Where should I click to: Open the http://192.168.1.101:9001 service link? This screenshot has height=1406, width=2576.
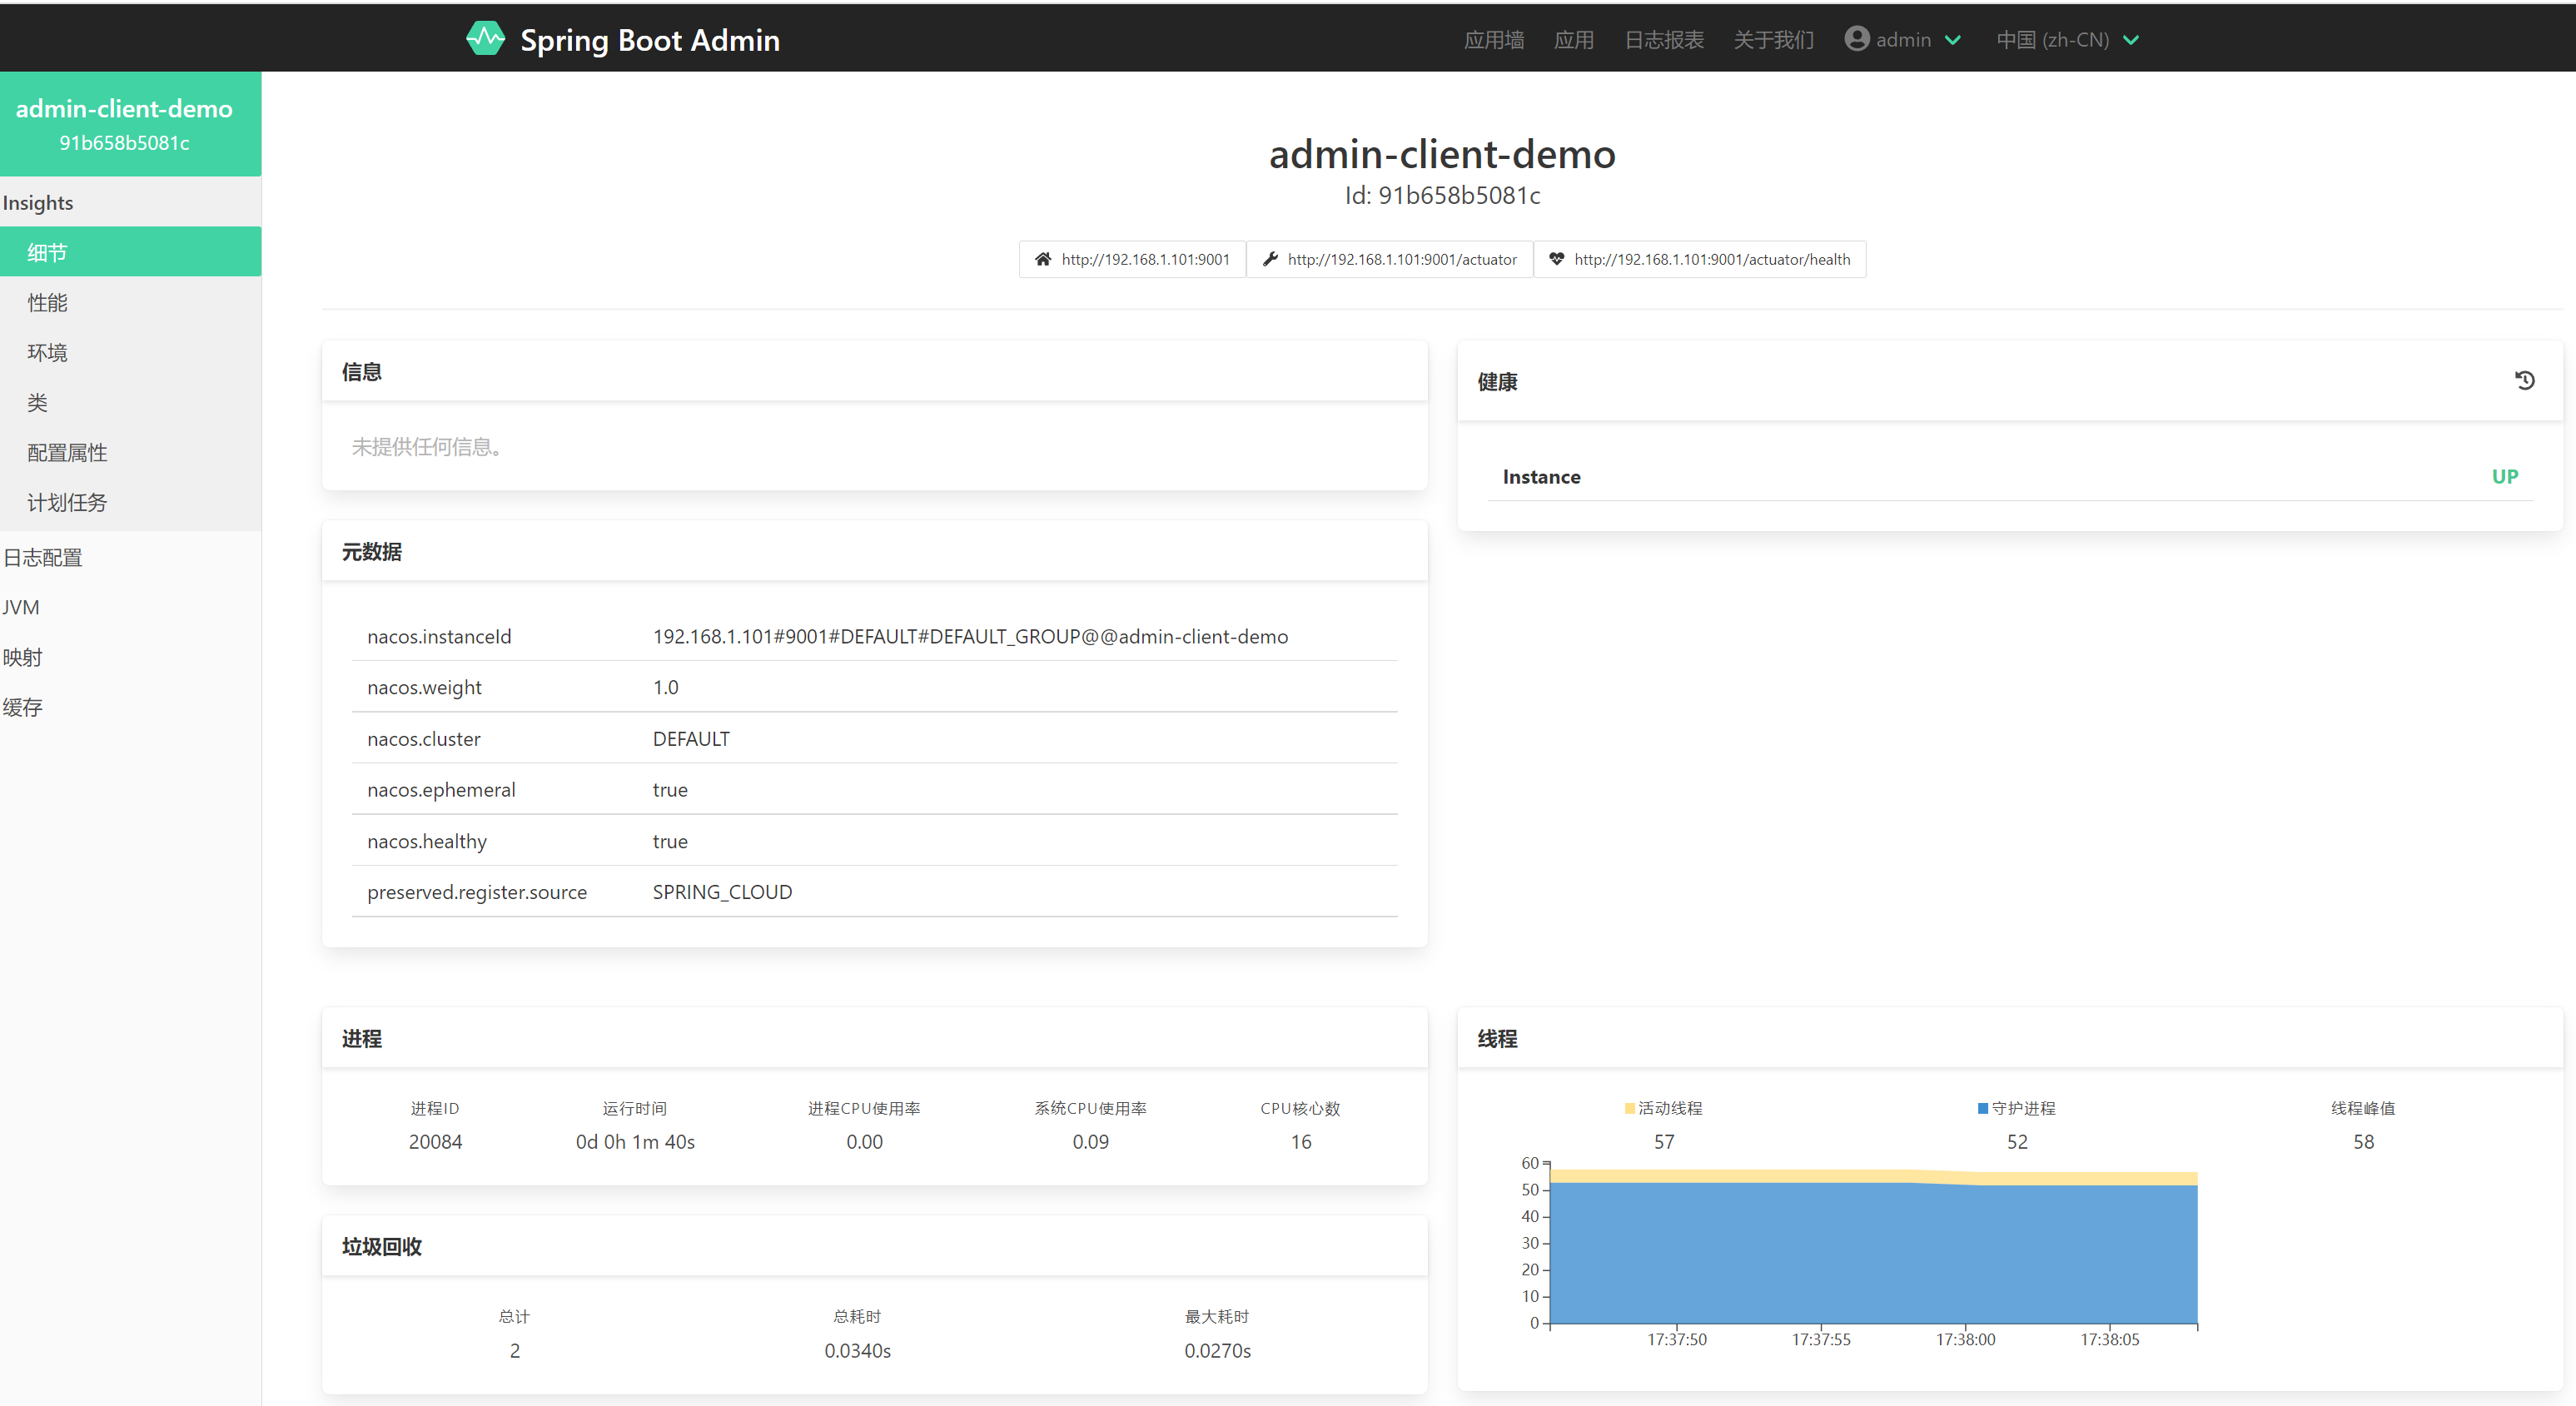pos(1132,259)
